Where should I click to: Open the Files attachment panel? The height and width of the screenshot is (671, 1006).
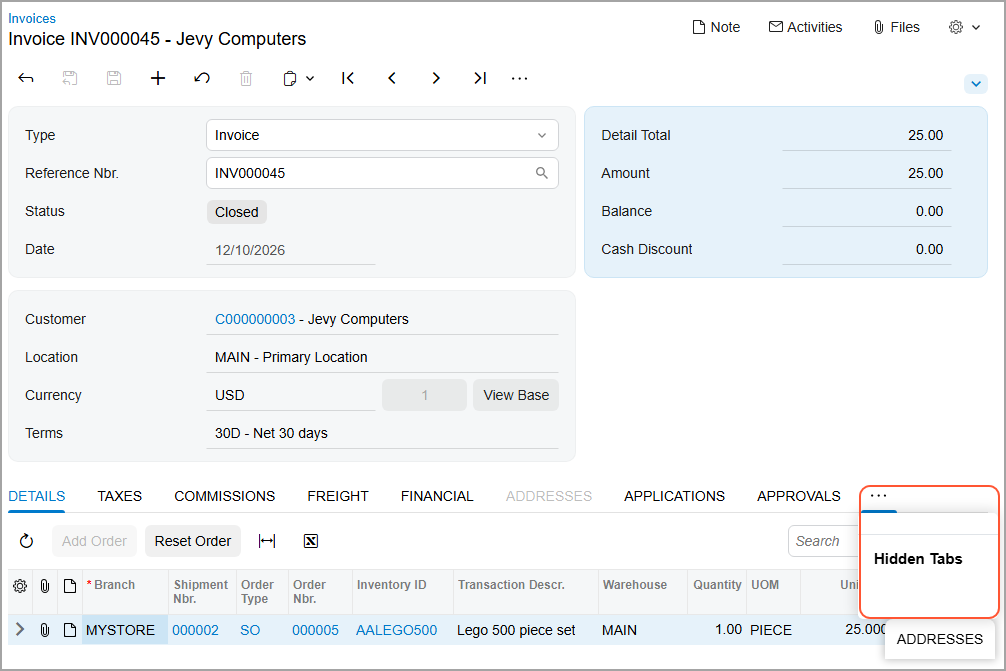pos(896,27)
